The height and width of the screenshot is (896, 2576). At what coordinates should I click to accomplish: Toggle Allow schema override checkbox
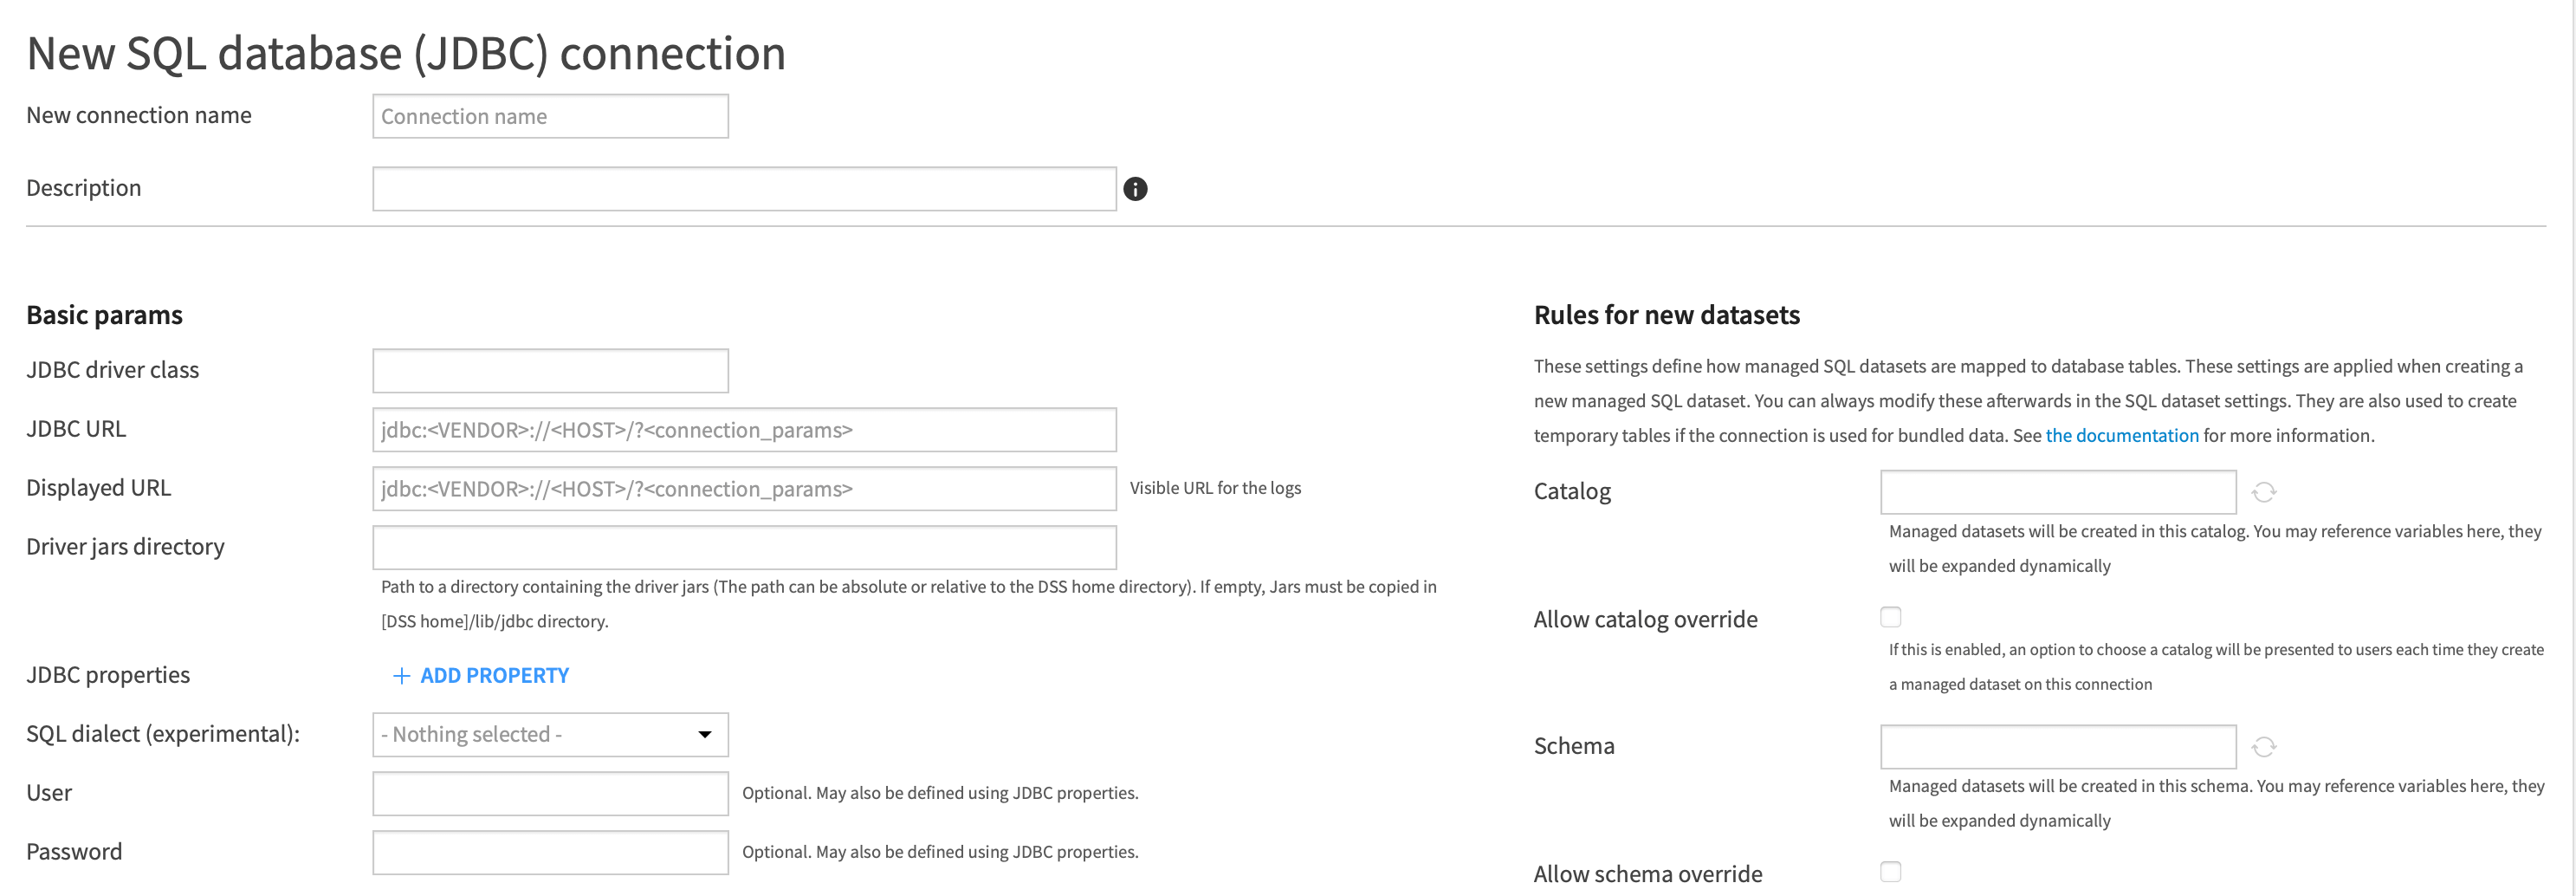[1890, 872]
